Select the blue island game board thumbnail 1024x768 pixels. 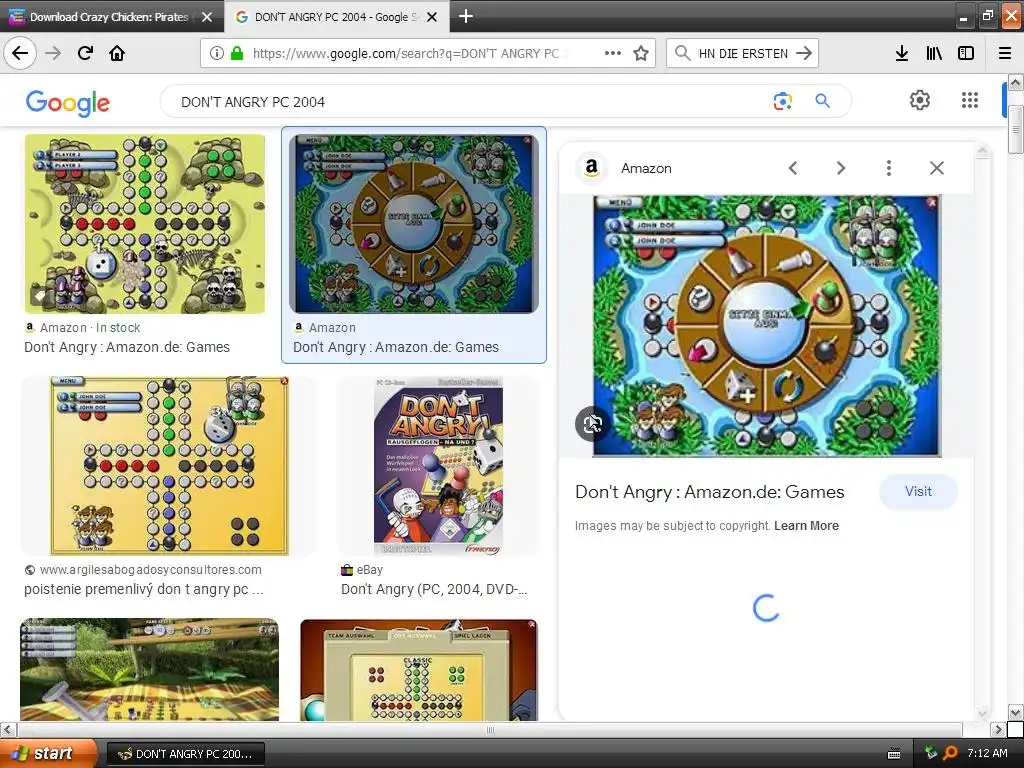(x=414, y=224)
